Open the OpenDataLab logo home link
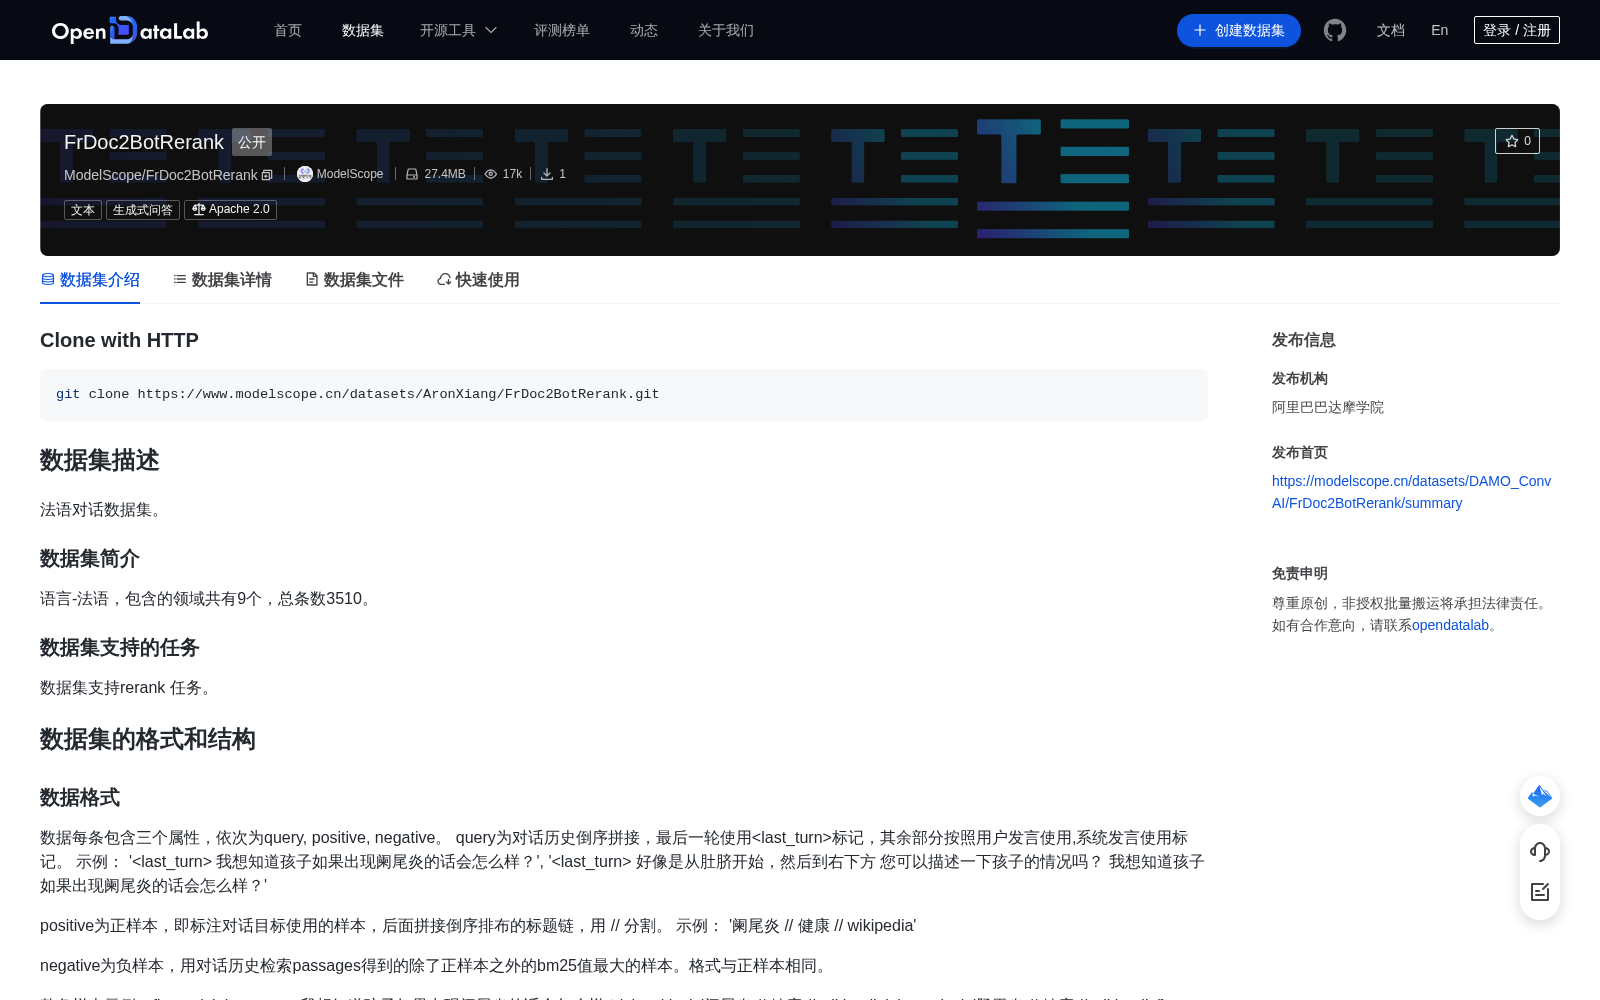This screenshot has height=1000, width=1600. click(130, 30)
